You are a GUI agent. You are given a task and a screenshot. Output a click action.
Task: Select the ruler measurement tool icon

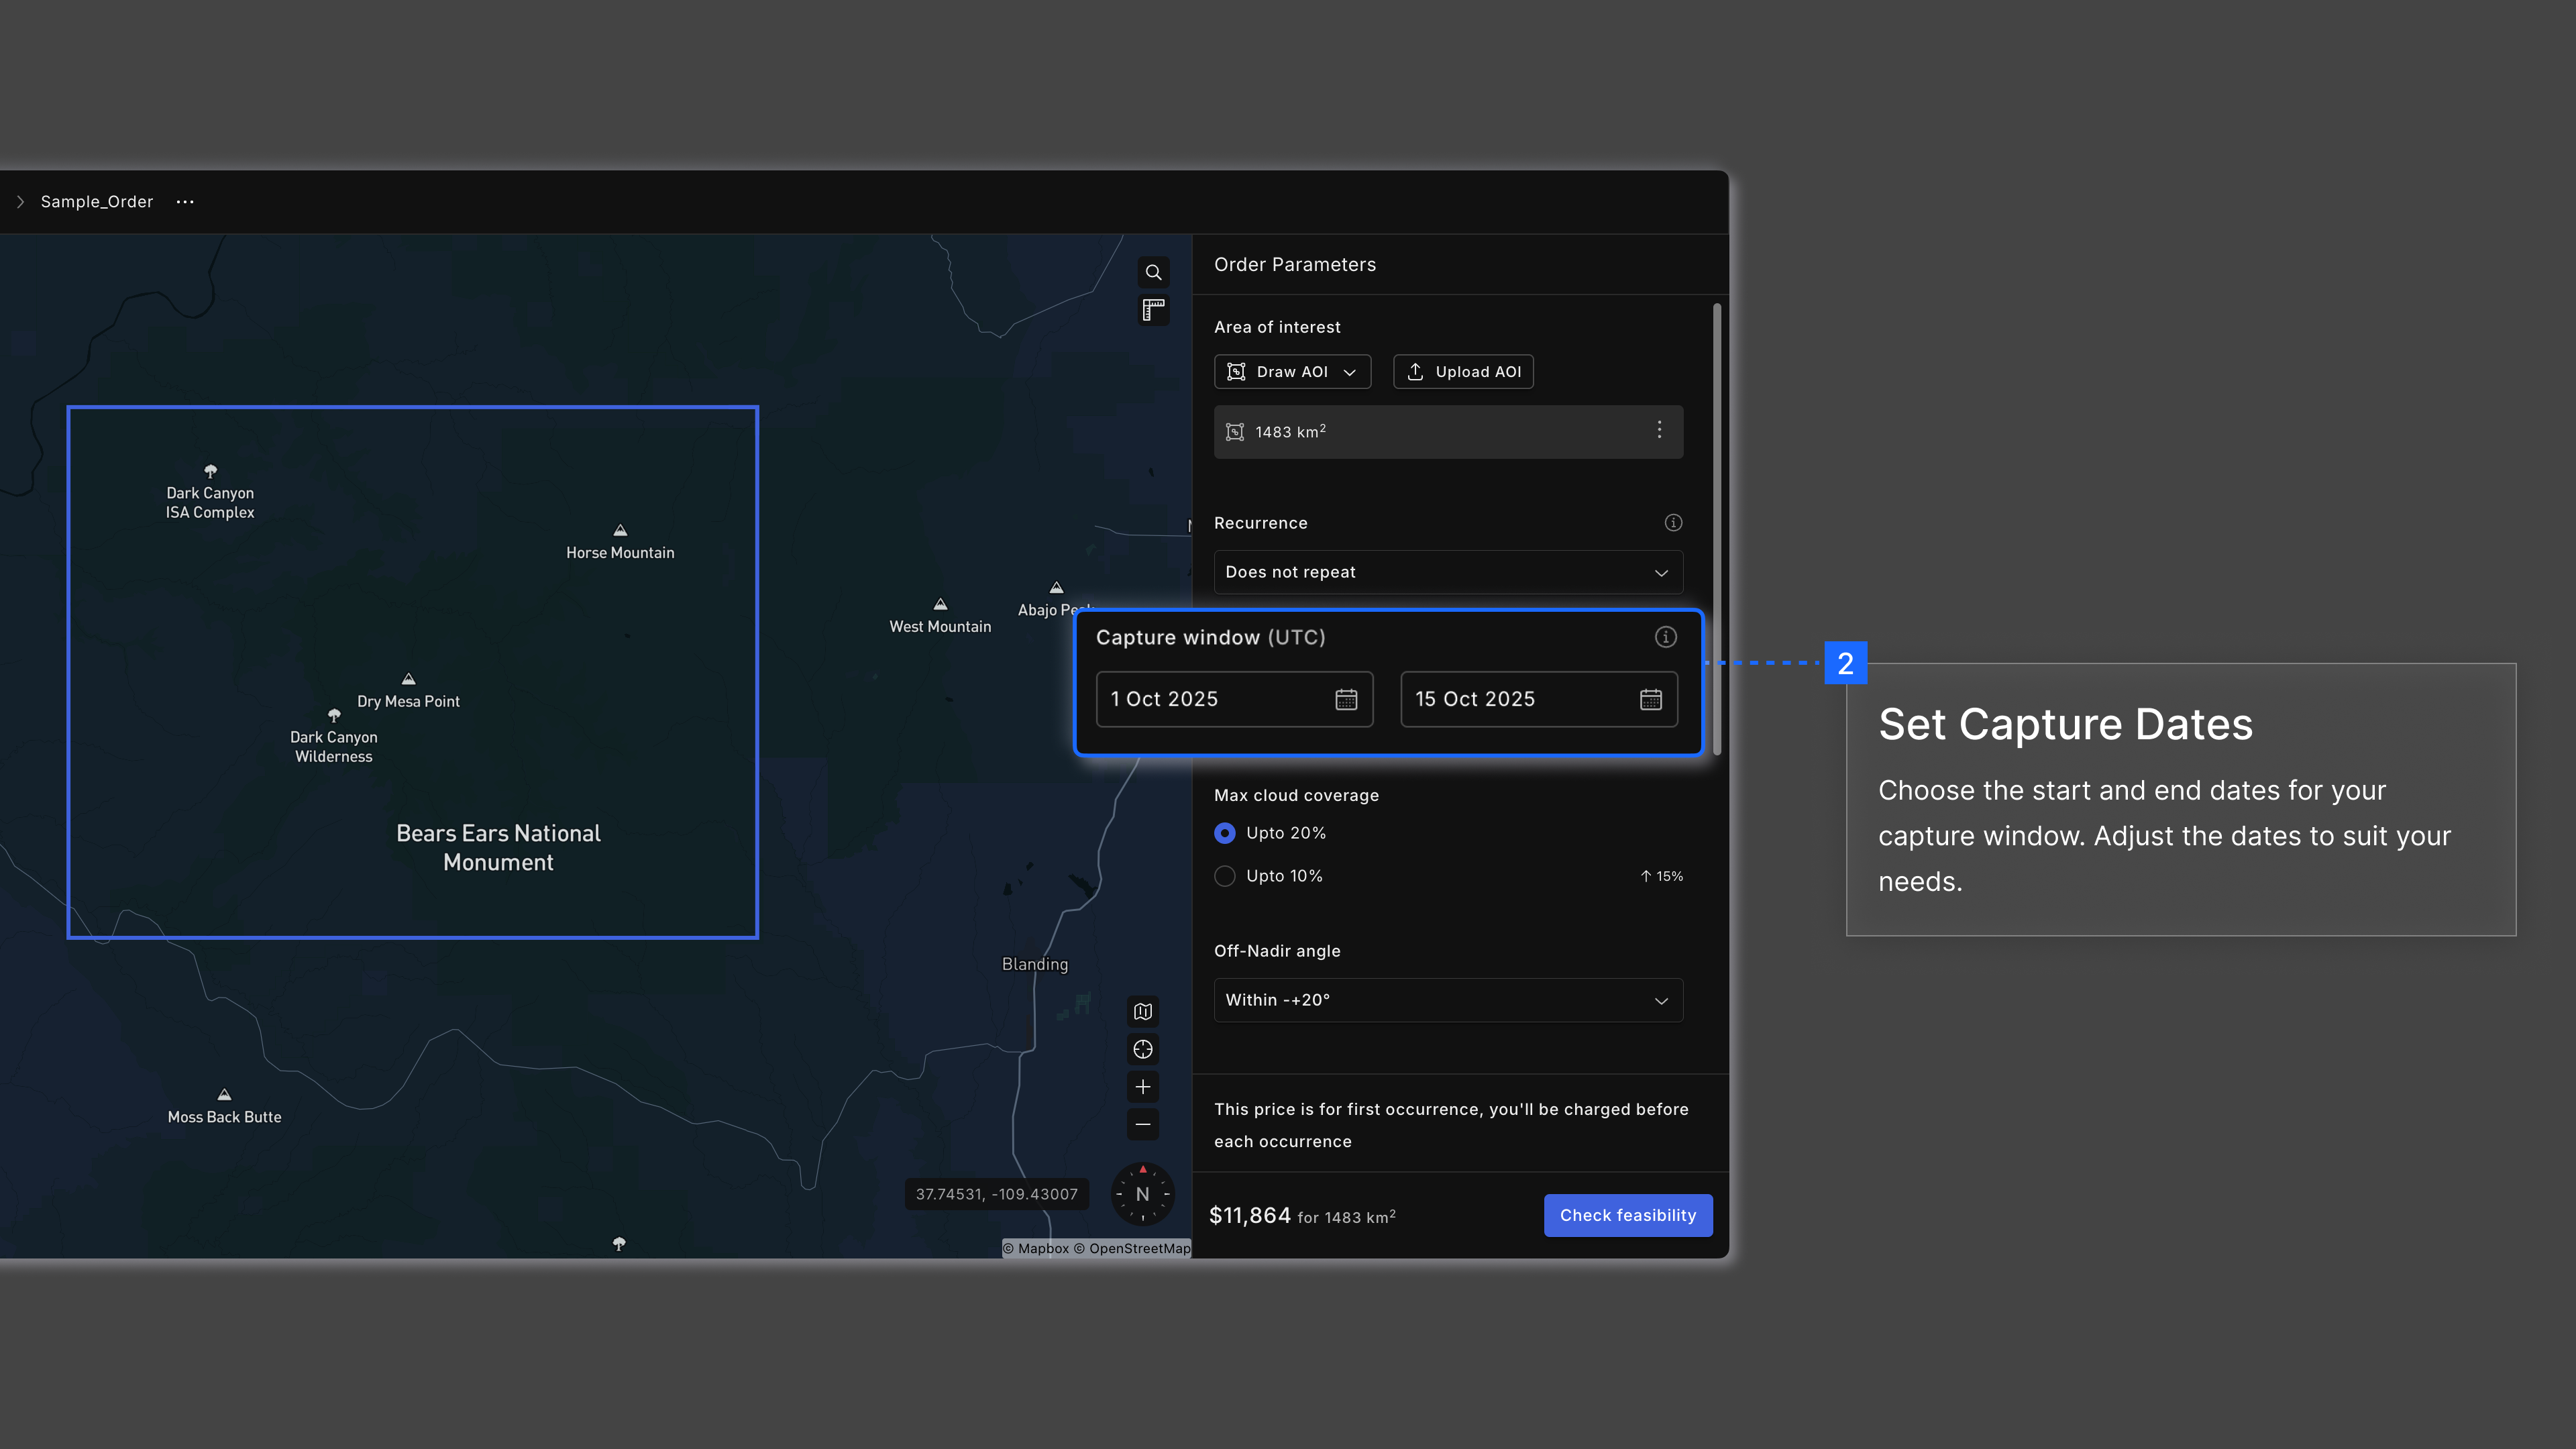click(1153, 310)
